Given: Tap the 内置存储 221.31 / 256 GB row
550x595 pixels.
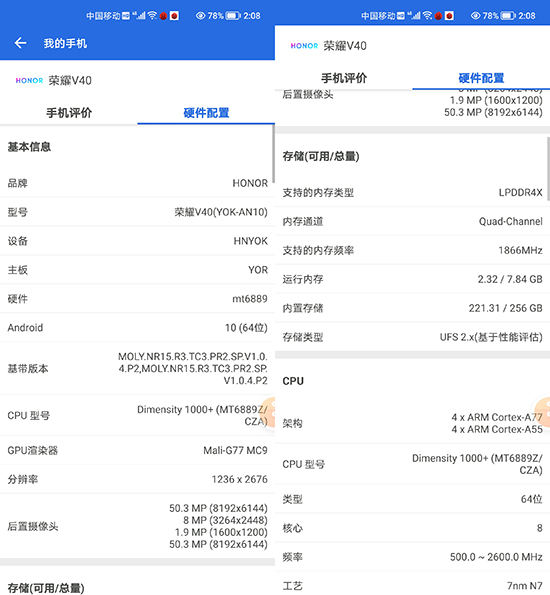Looking at the screenshot, I should click(413, 308).
